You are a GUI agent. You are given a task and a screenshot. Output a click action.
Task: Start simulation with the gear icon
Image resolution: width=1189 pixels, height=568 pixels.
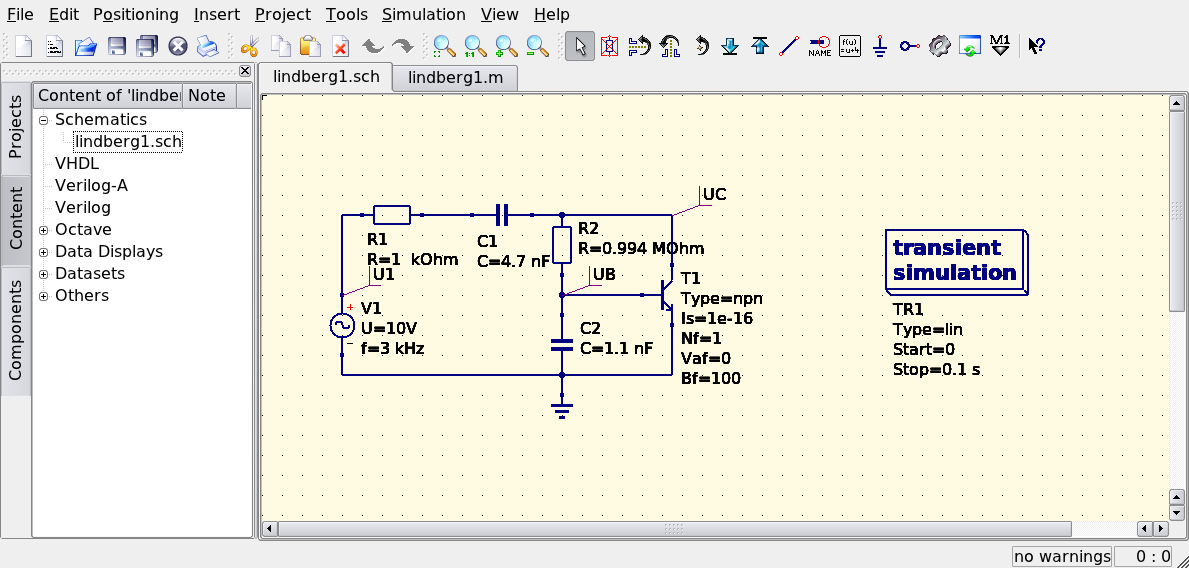pyautogui.click(x=939, y=46)
